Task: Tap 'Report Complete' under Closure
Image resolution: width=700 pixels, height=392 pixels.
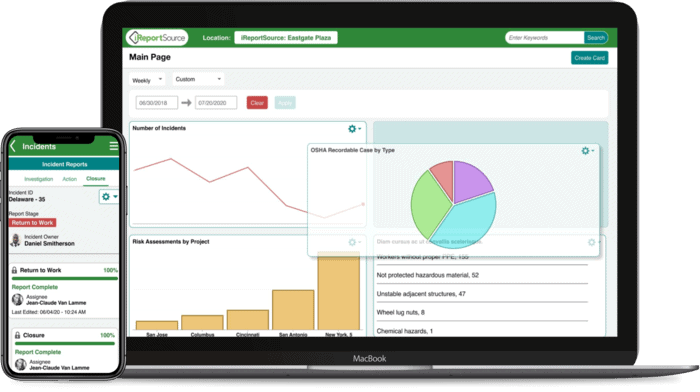Action: pos(38,352)
